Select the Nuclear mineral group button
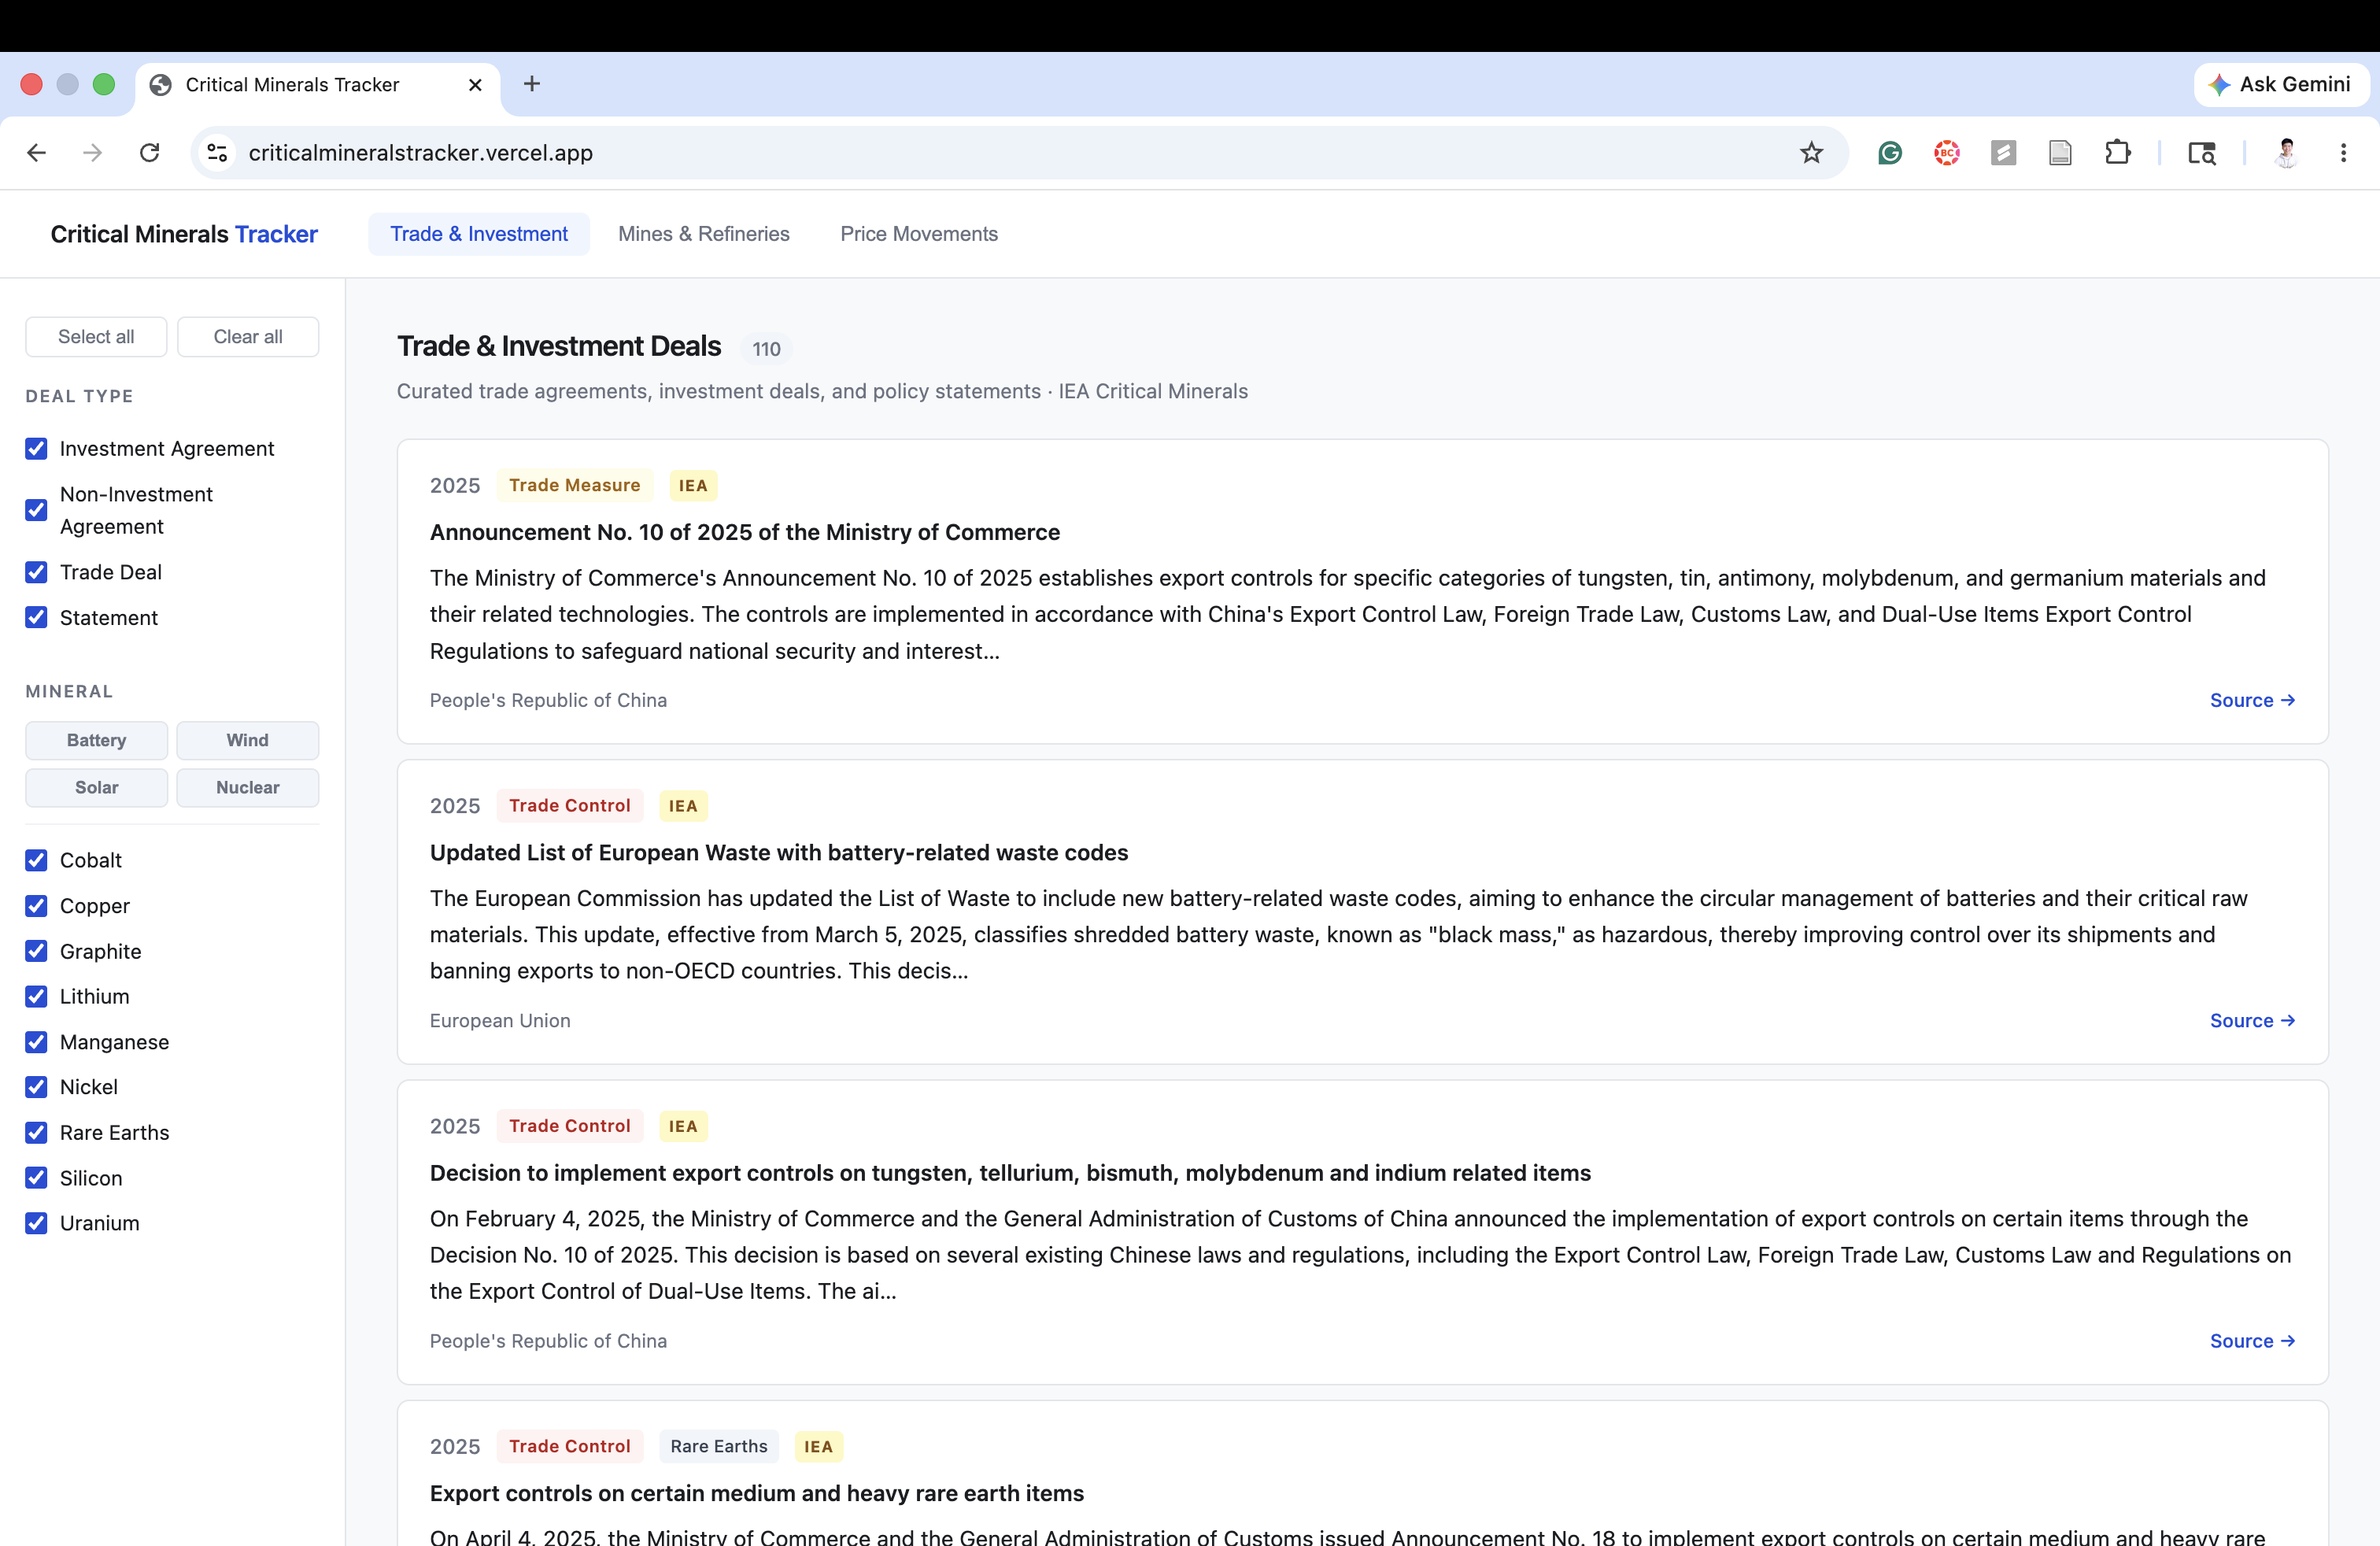Screen dimensions: 2380x1546 (x=248, y=788)
